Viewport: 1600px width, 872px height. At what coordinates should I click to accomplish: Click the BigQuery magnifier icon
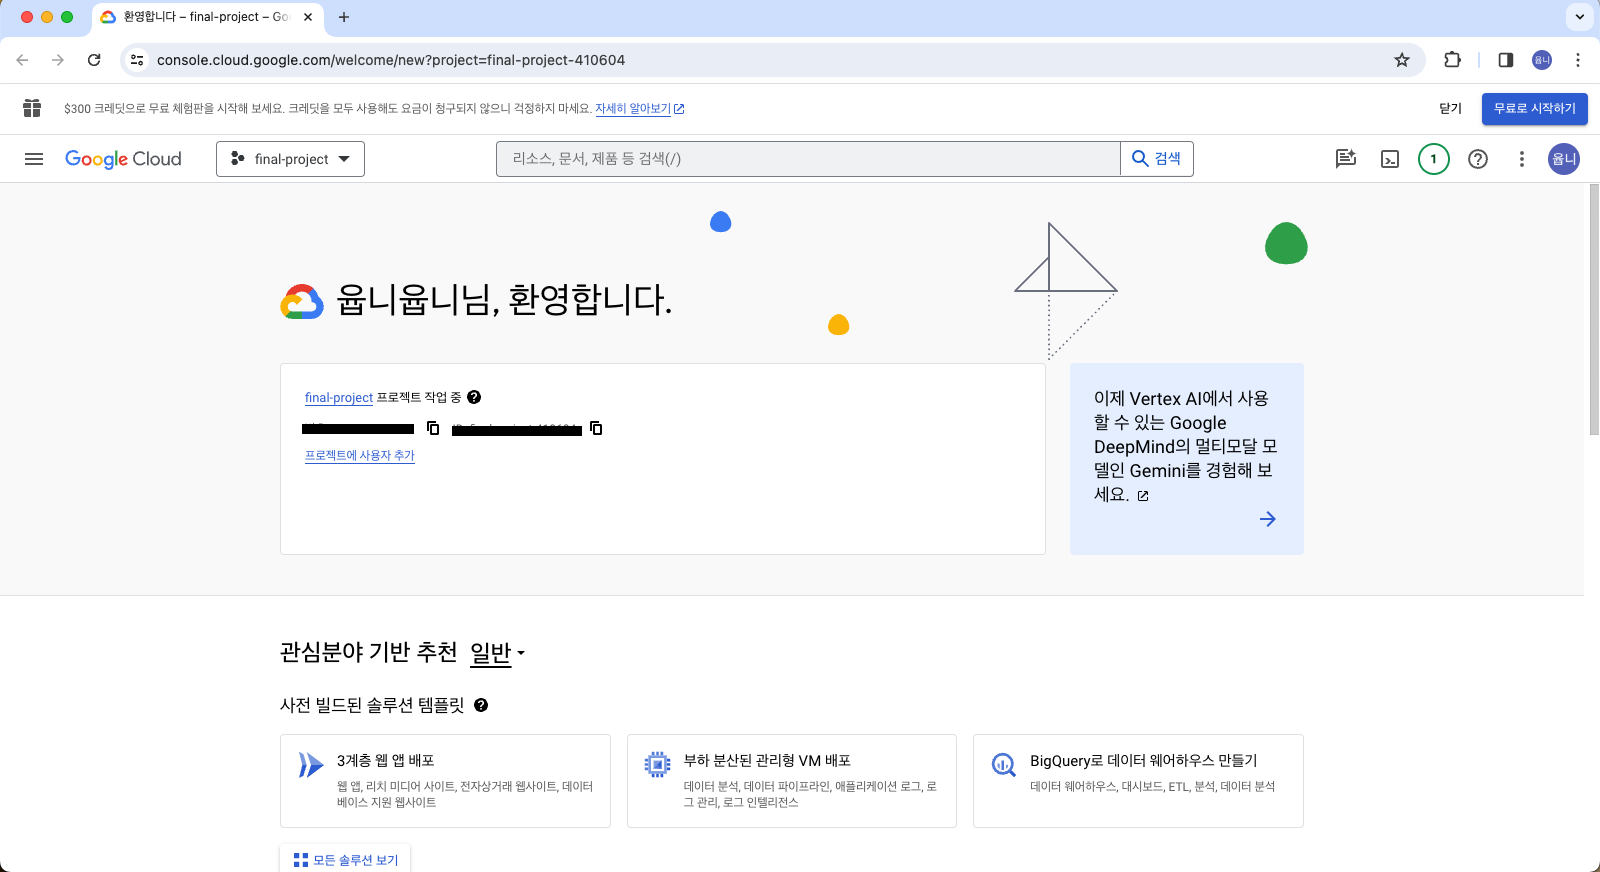(x=1003, y=765)
